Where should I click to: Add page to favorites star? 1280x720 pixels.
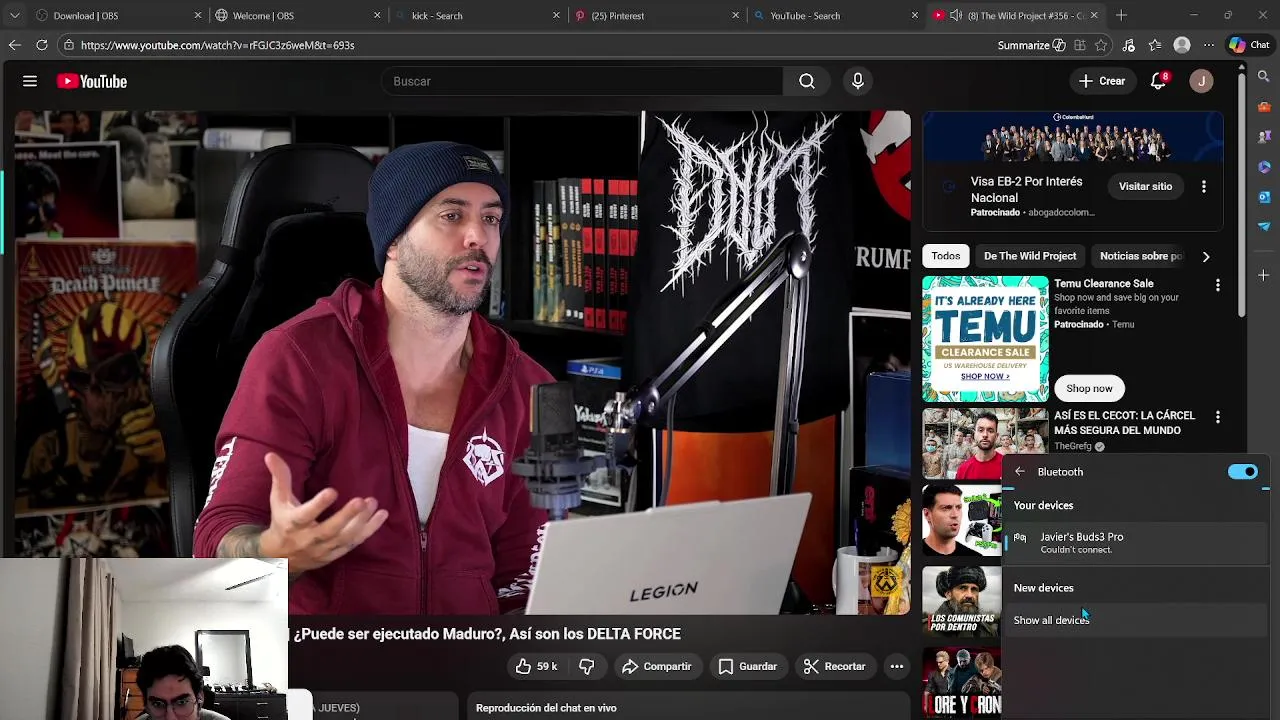[x=1101, y=45]
